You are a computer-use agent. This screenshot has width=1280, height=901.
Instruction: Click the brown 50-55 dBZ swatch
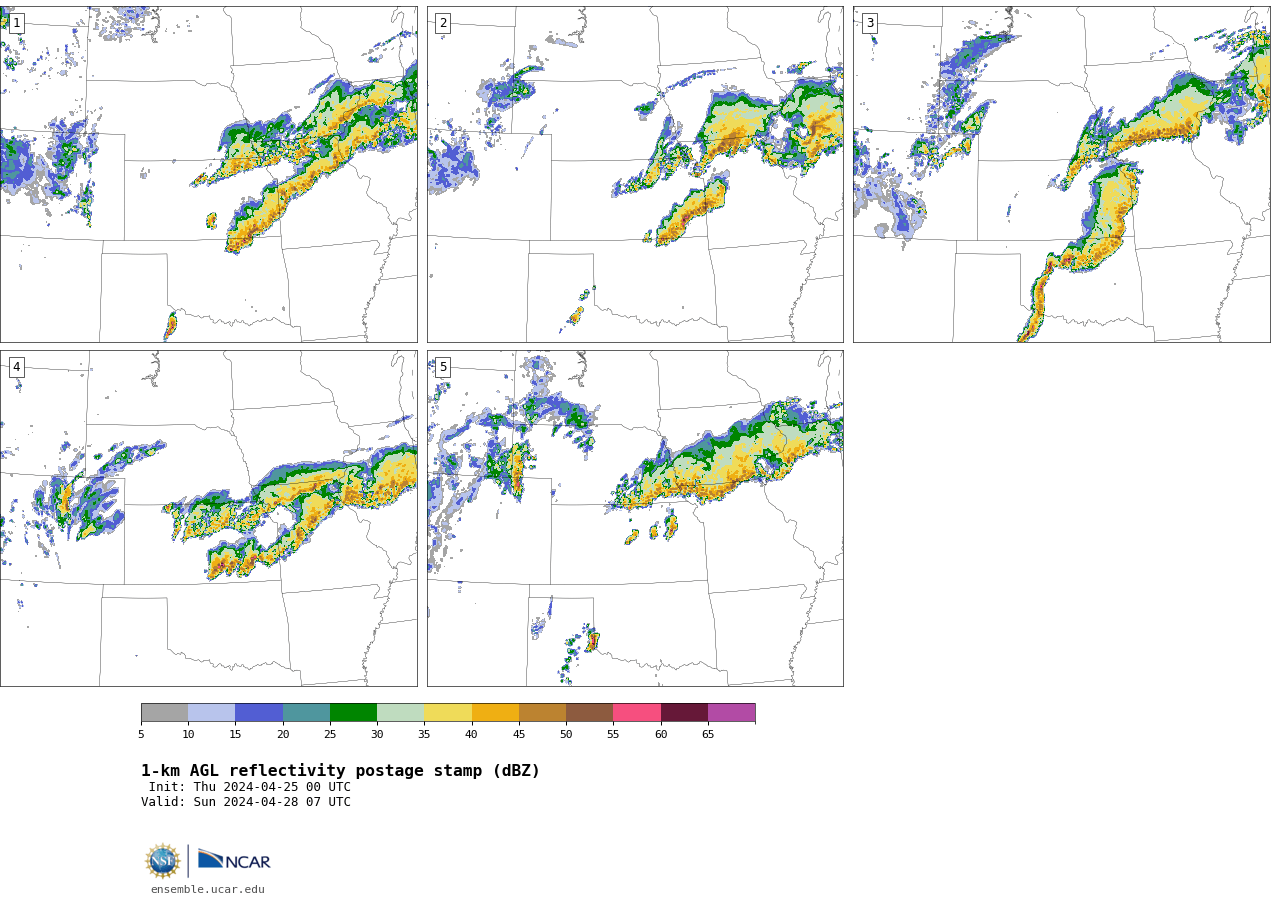pos(590,713)
